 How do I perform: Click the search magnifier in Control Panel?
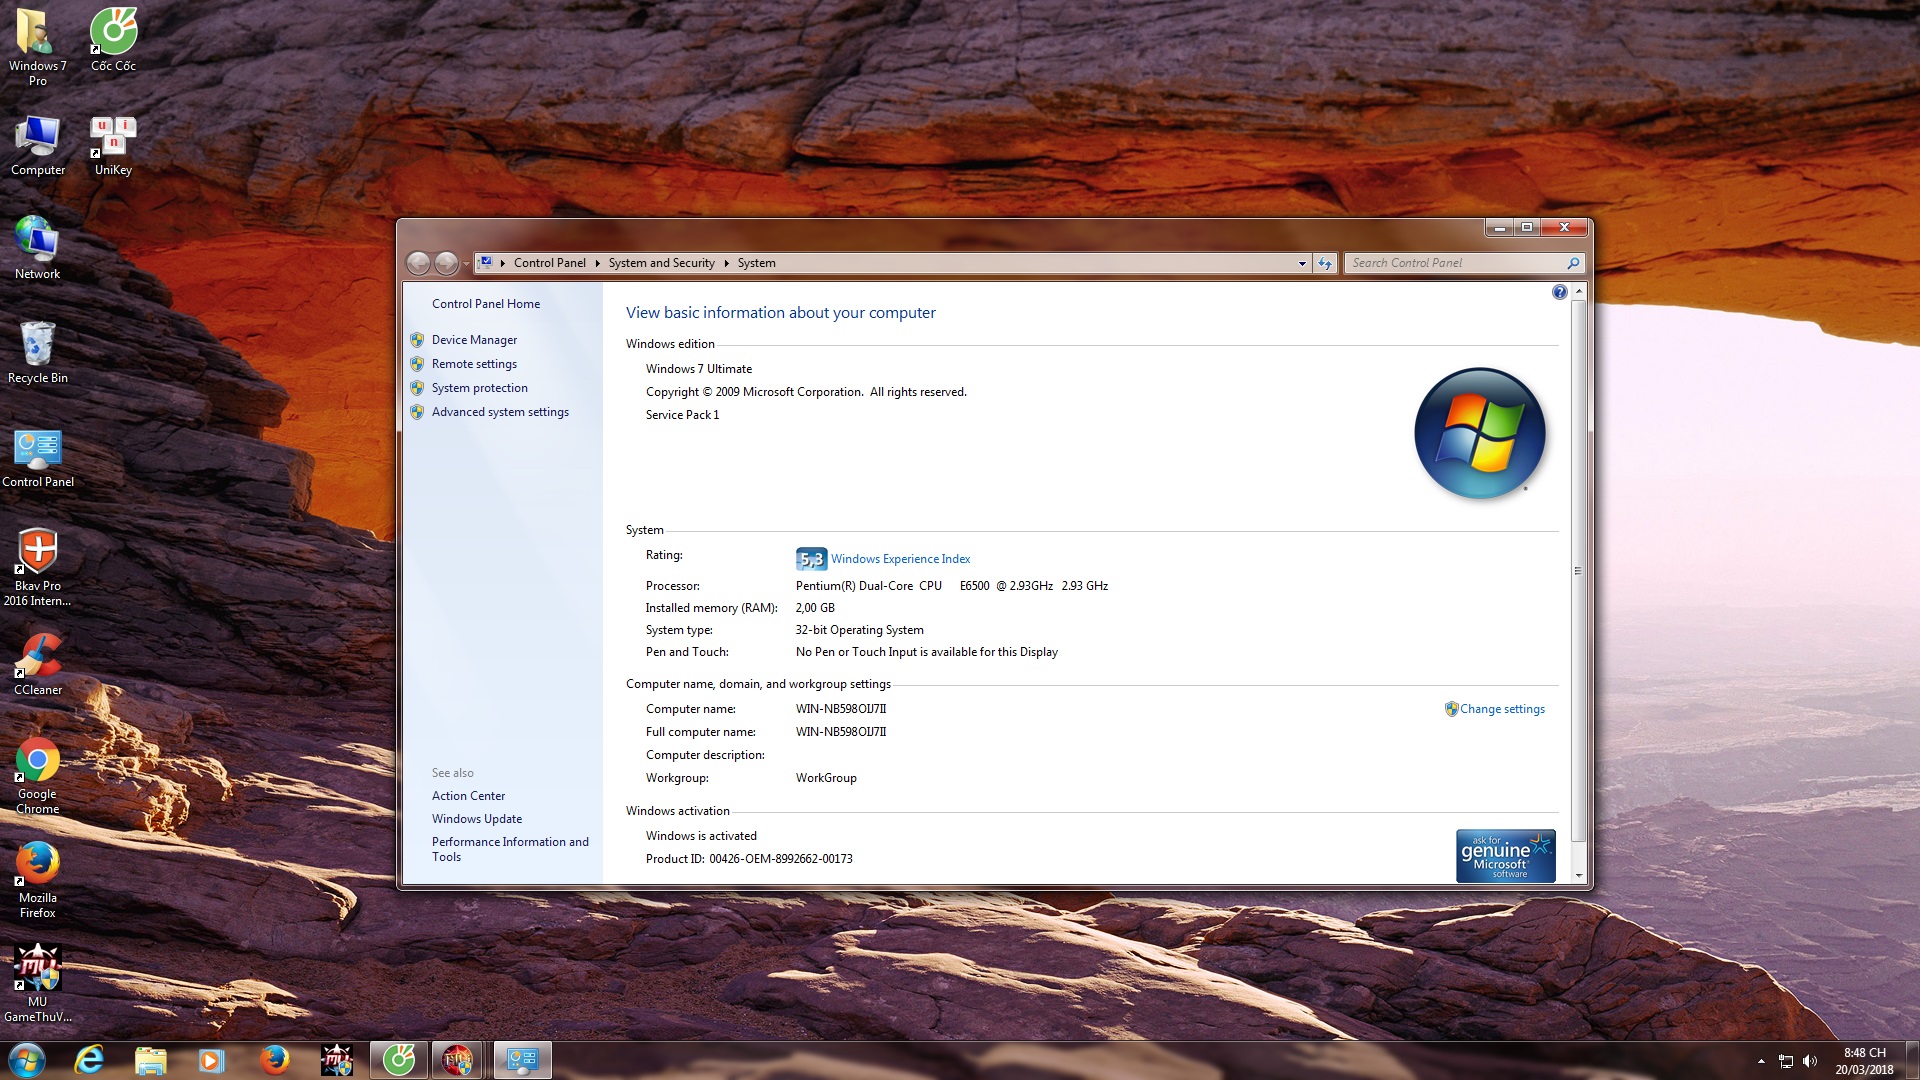(1573, 263)
